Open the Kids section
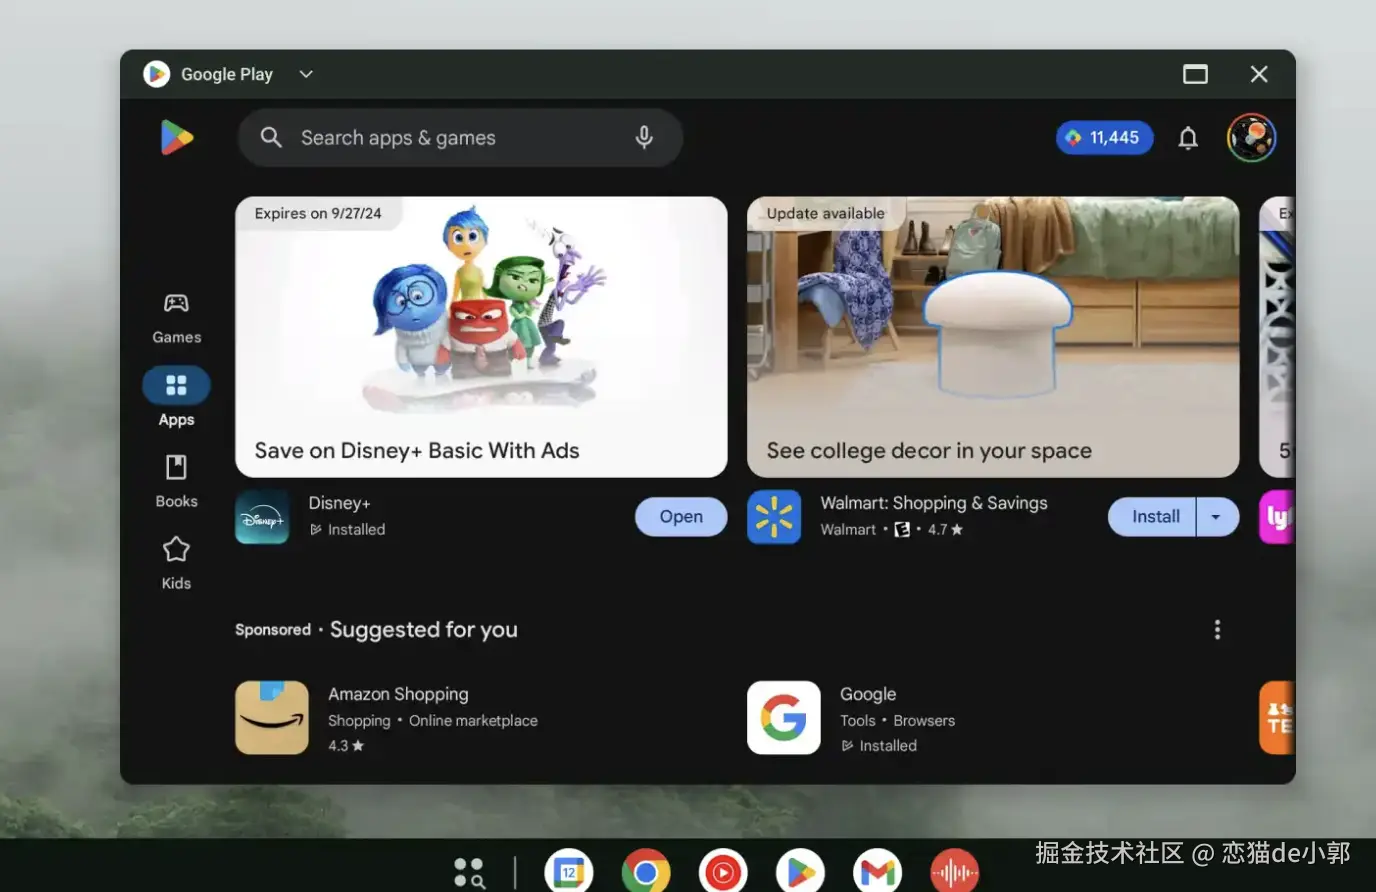 pos(176,563)
